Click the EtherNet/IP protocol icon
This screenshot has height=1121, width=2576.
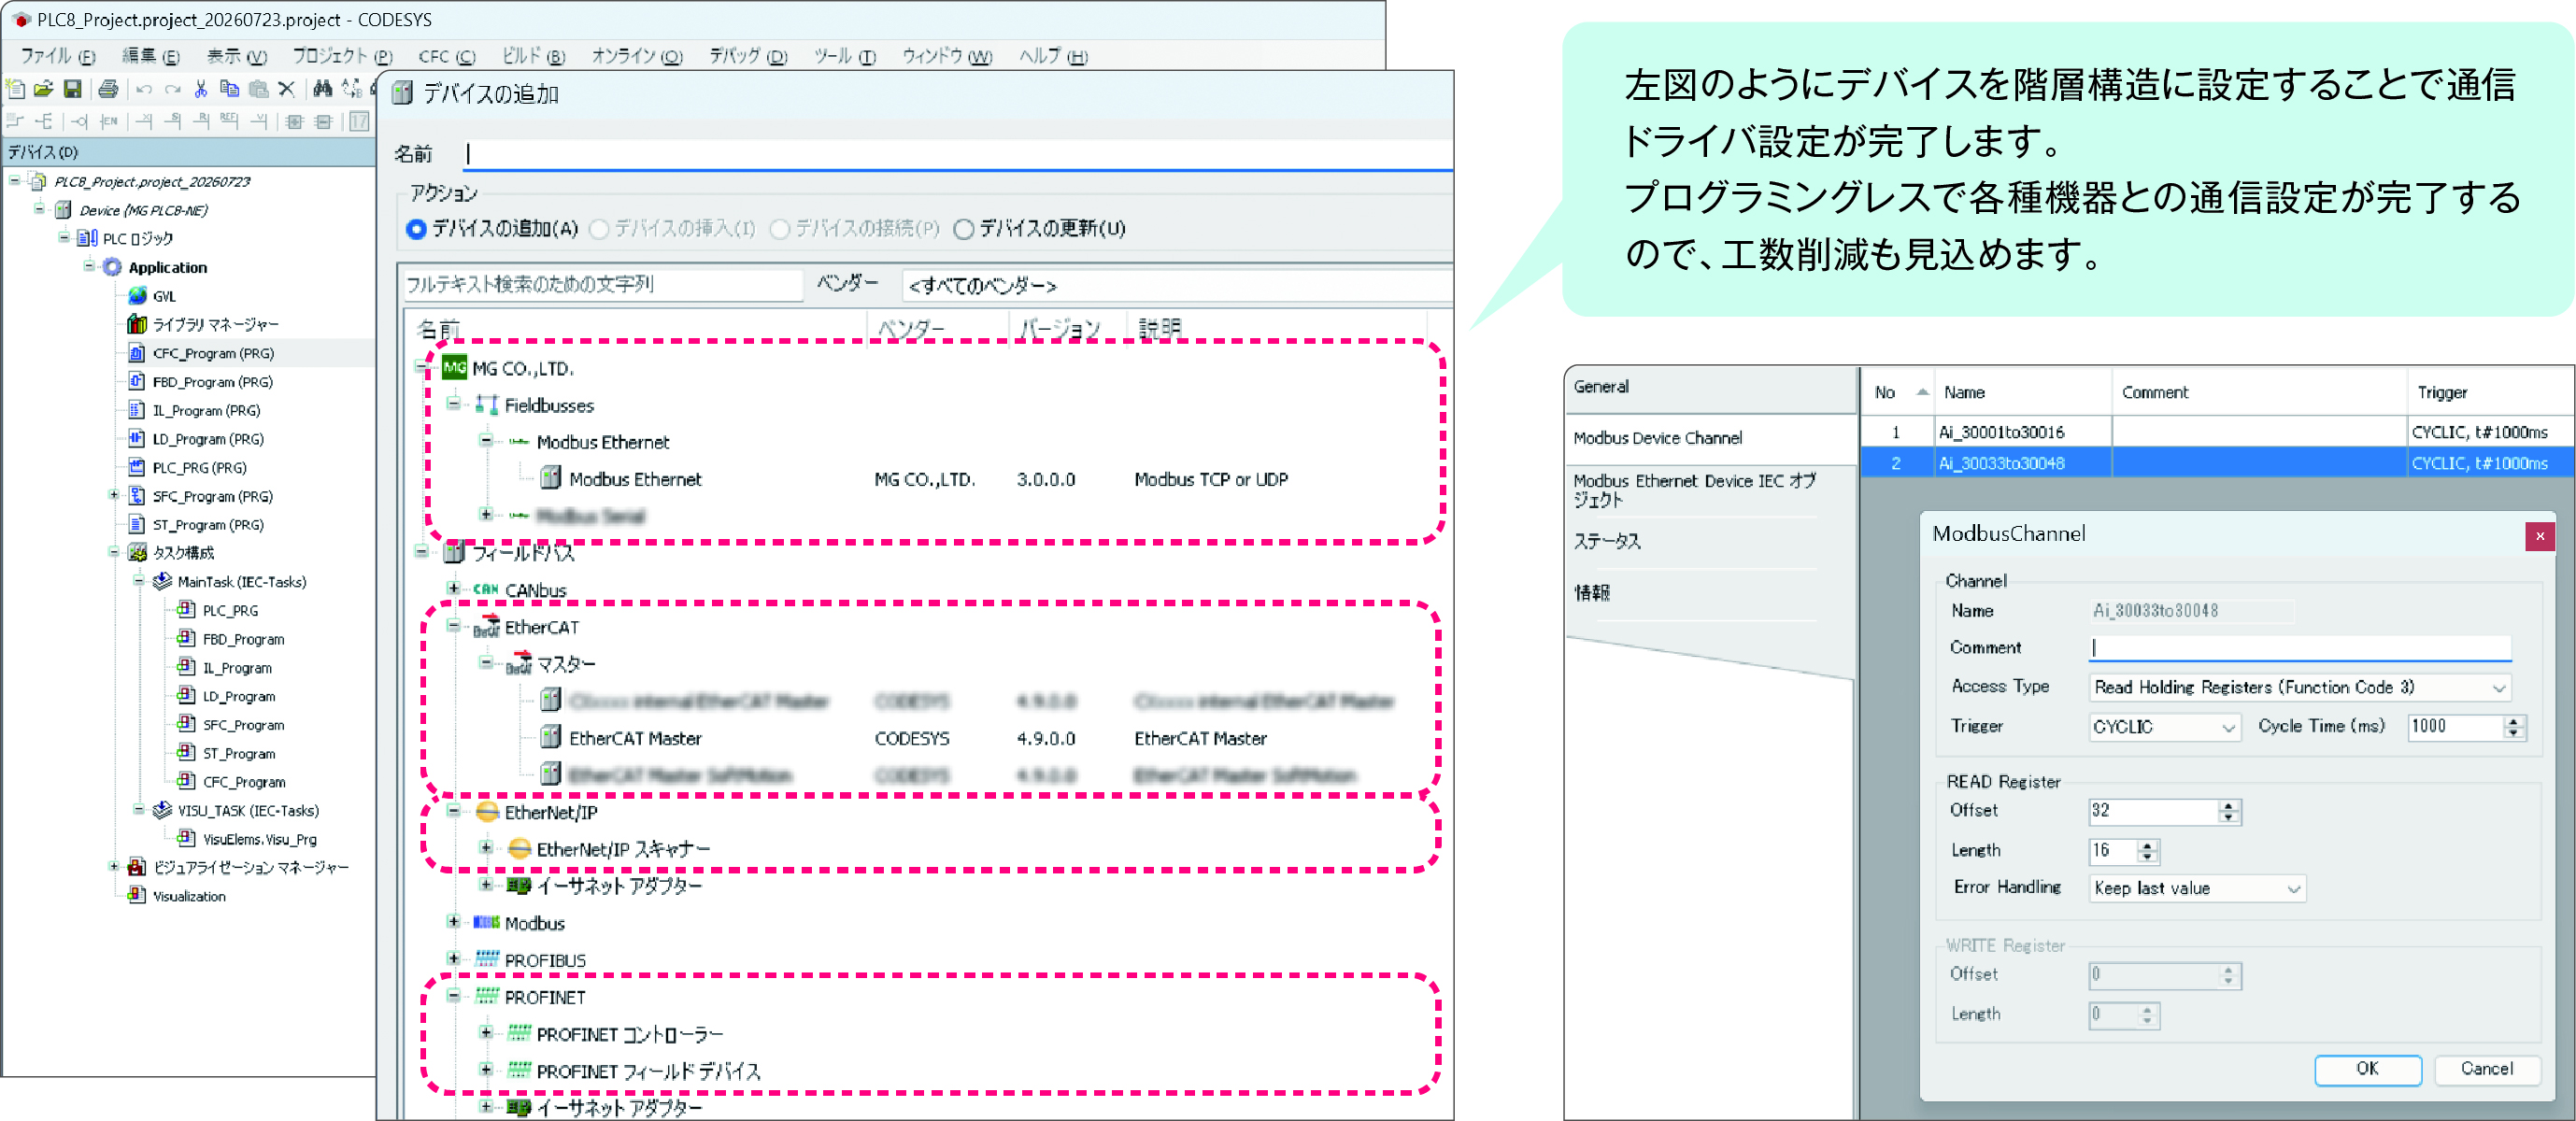tap(487, 812)
